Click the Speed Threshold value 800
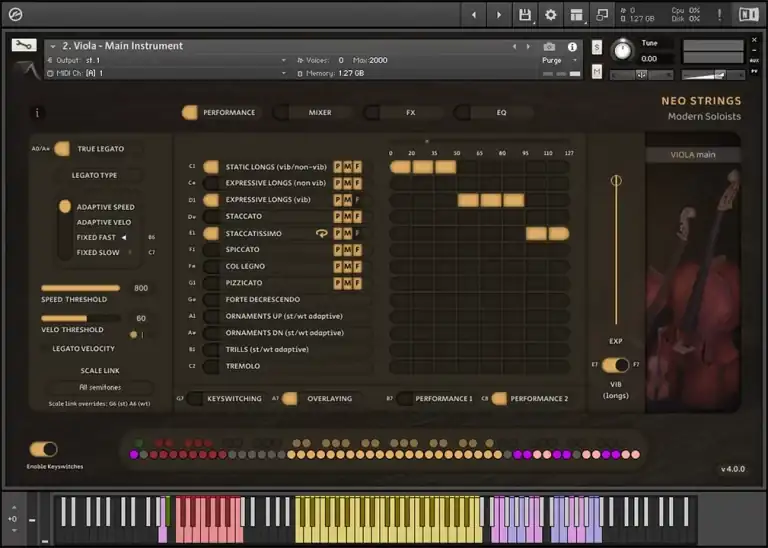 [141, 288]
